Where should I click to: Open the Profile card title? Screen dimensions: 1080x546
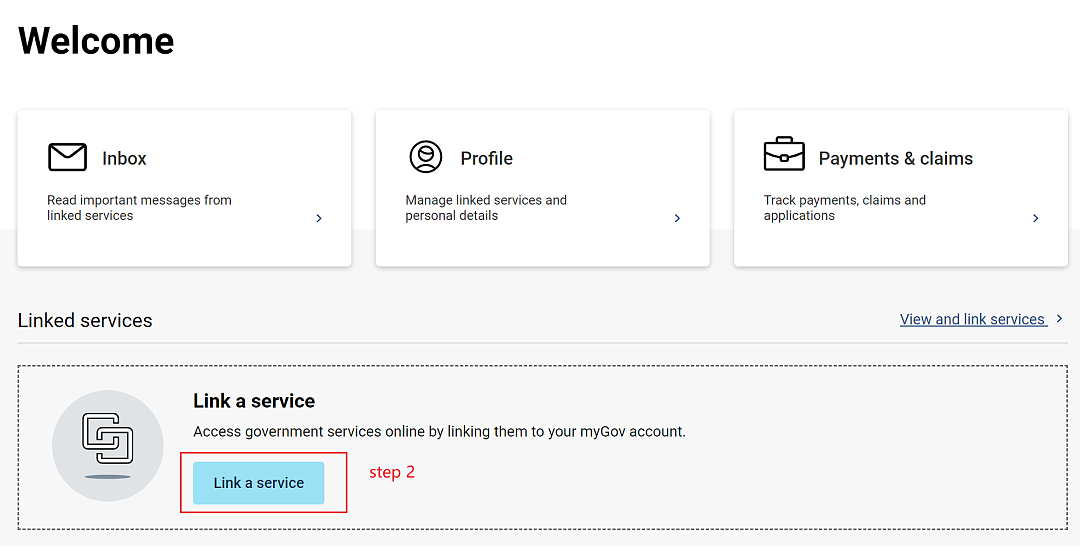[x=486, y=158]
